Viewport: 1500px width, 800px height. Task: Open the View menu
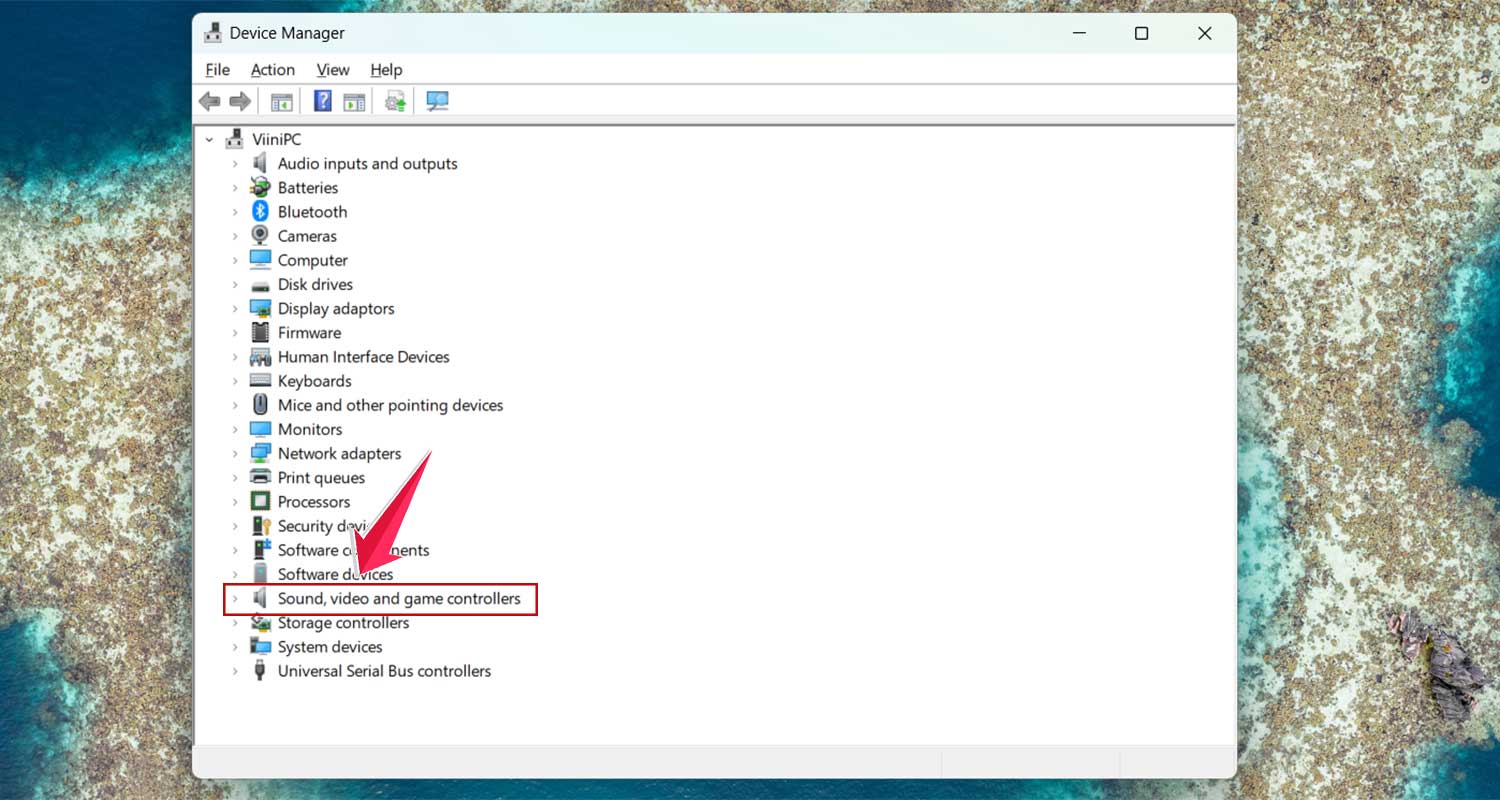click(x=333, y=69)
